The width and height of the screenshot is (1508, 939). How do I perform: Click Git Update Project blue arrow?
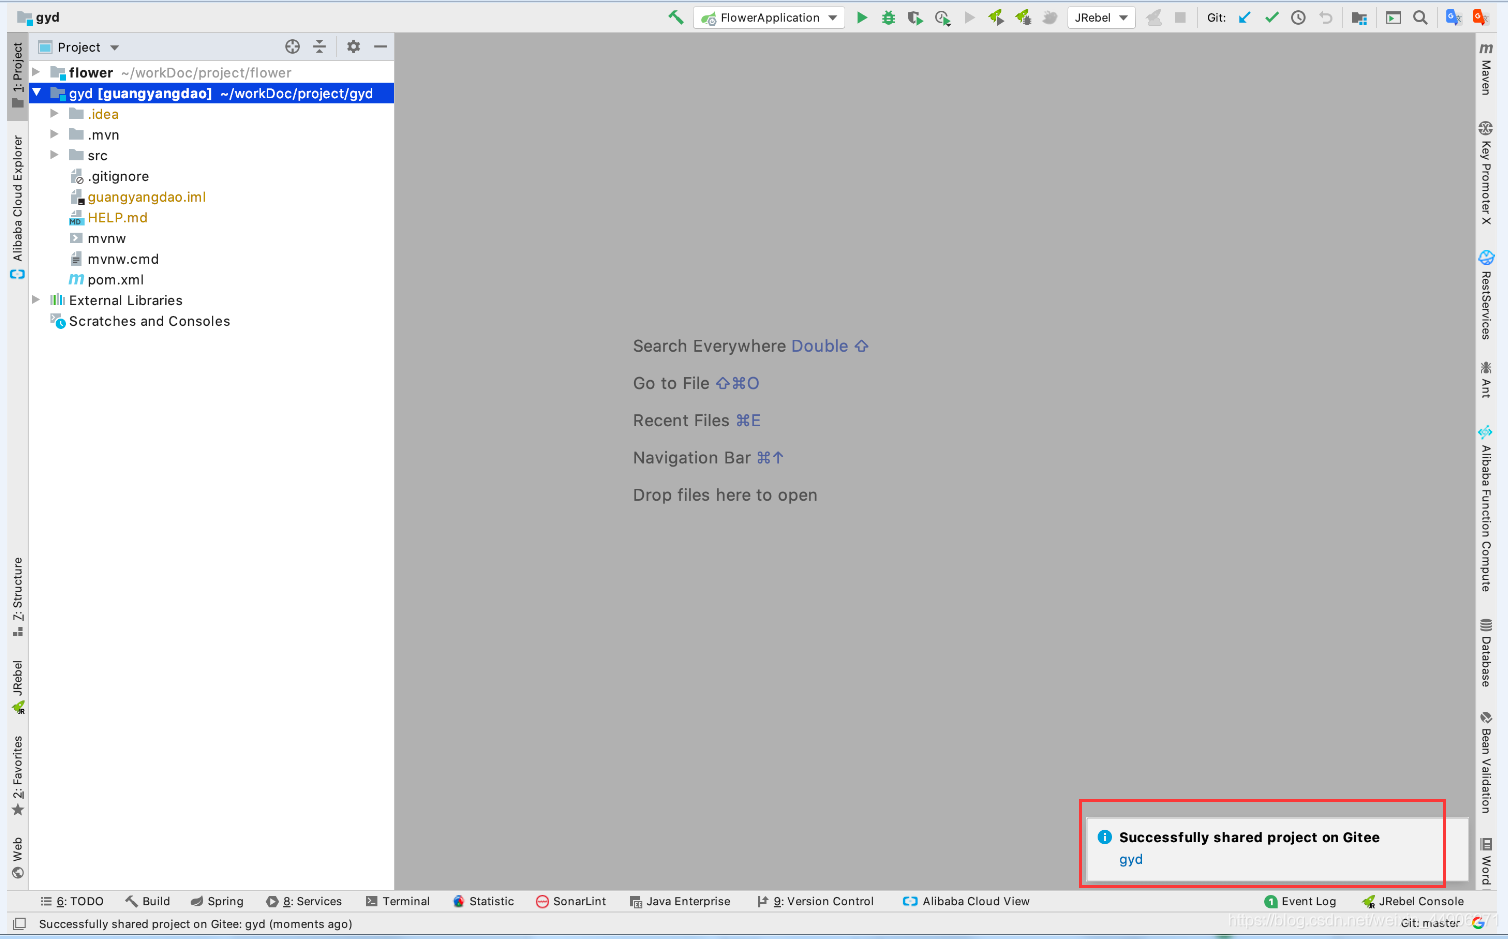click(x=1245, y=17)
